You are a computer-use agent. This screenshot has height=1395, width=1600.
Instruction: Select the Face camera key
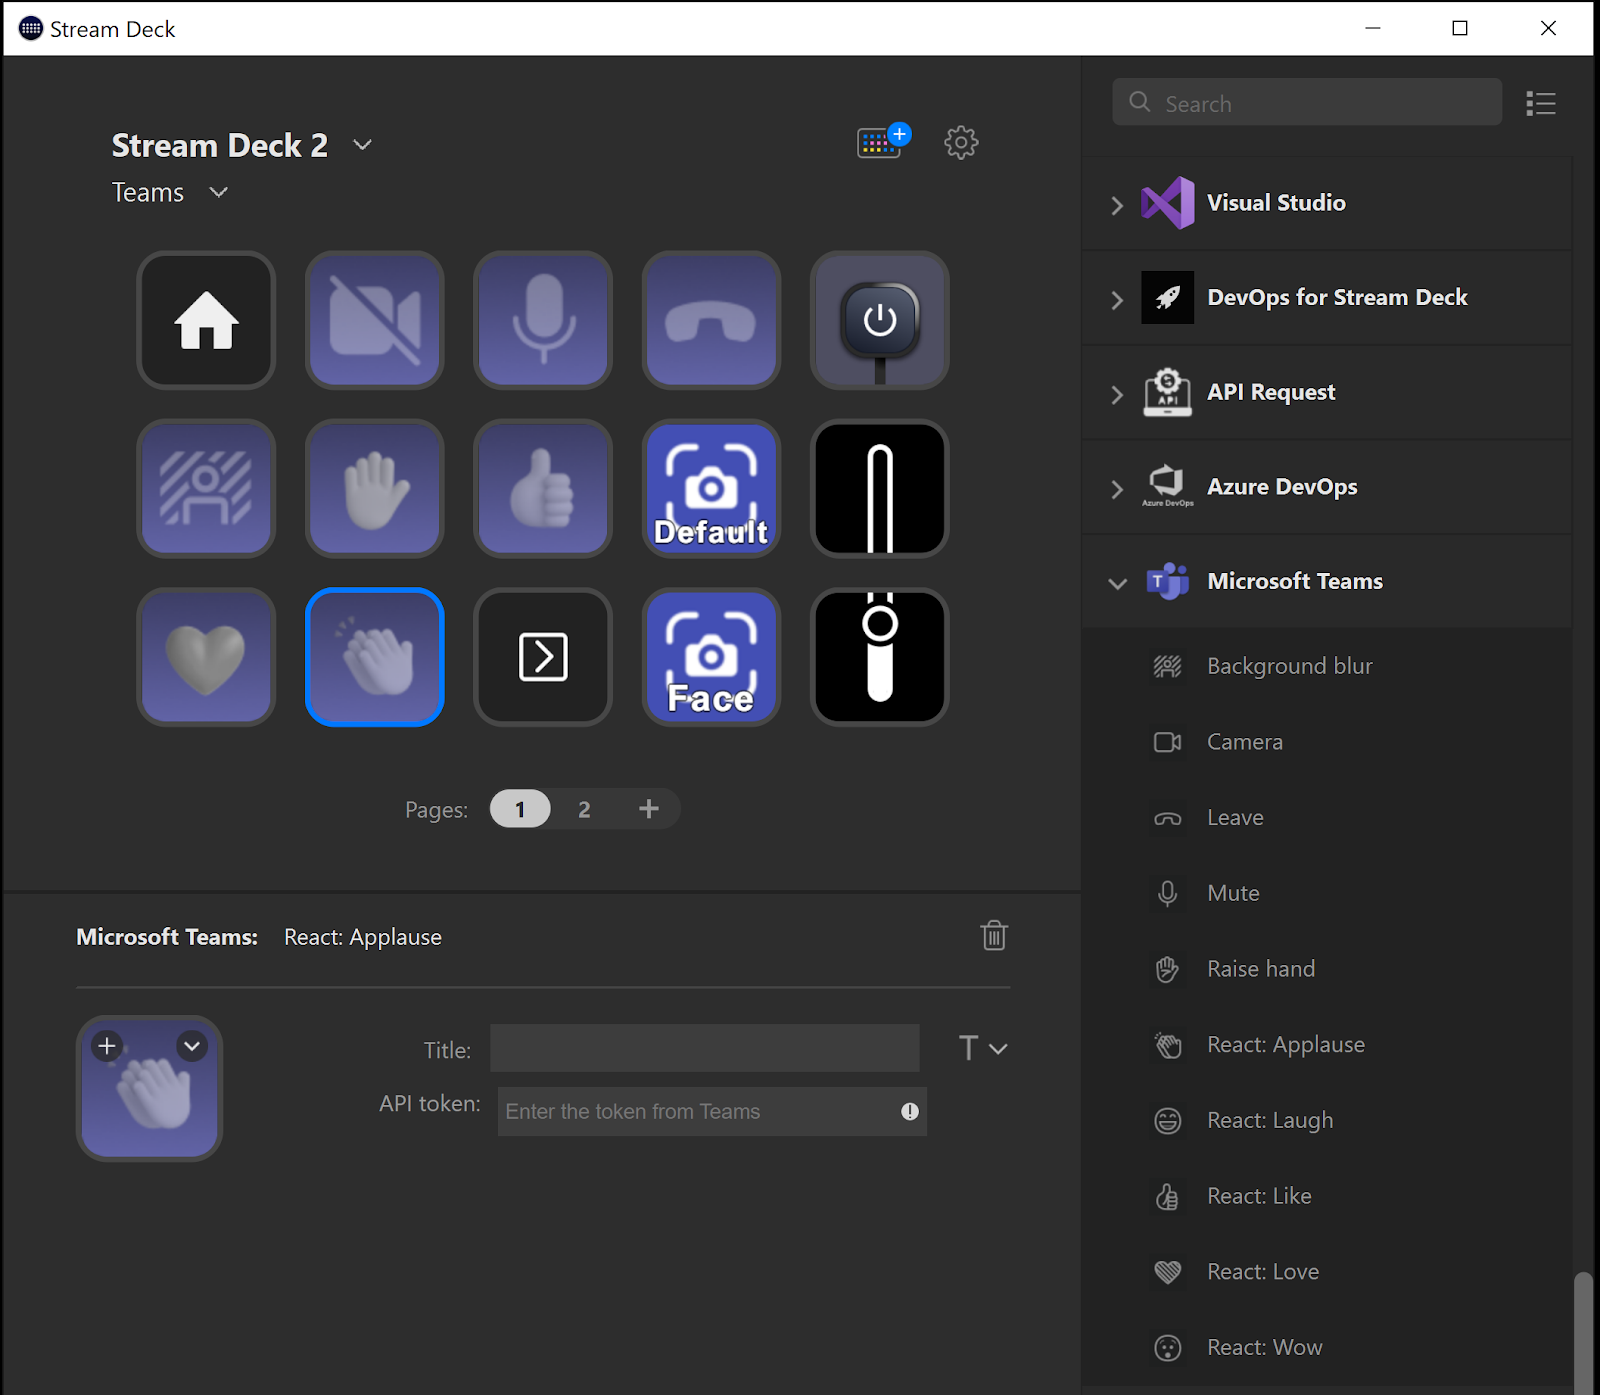(x=711, y=657)
